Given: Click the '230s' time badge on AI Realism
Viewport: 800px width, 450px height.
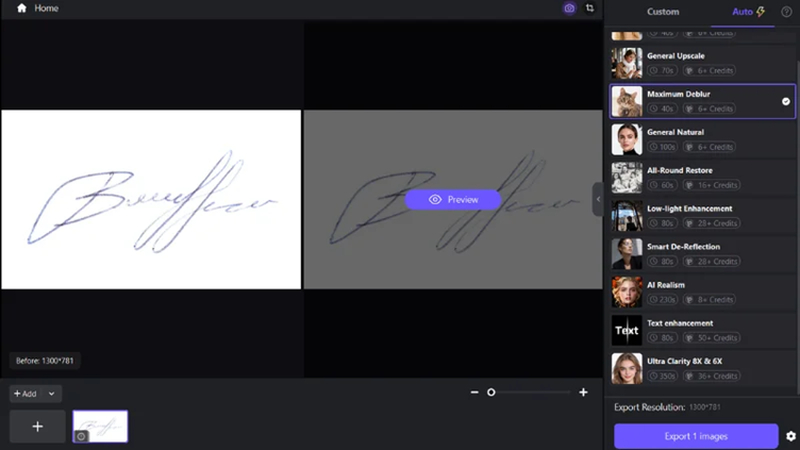Looking at the screenshot, I should coord(663,299).
